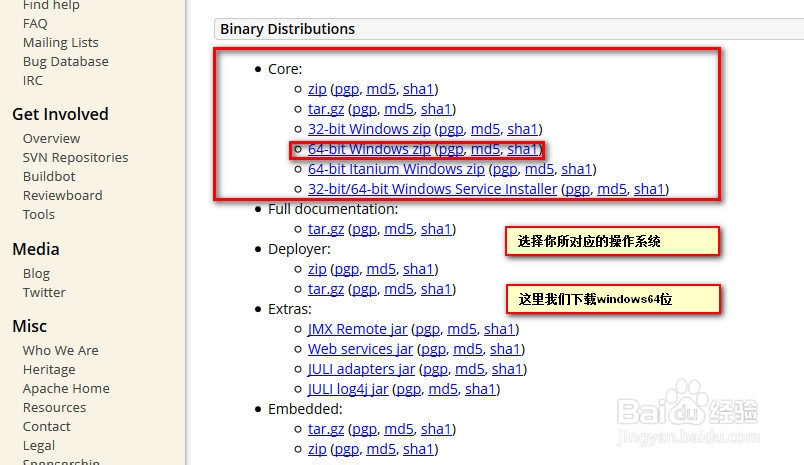Open the Legal link
Image resolution: width=804 pixels, height=465 pixels.
[x=38, y=446]
